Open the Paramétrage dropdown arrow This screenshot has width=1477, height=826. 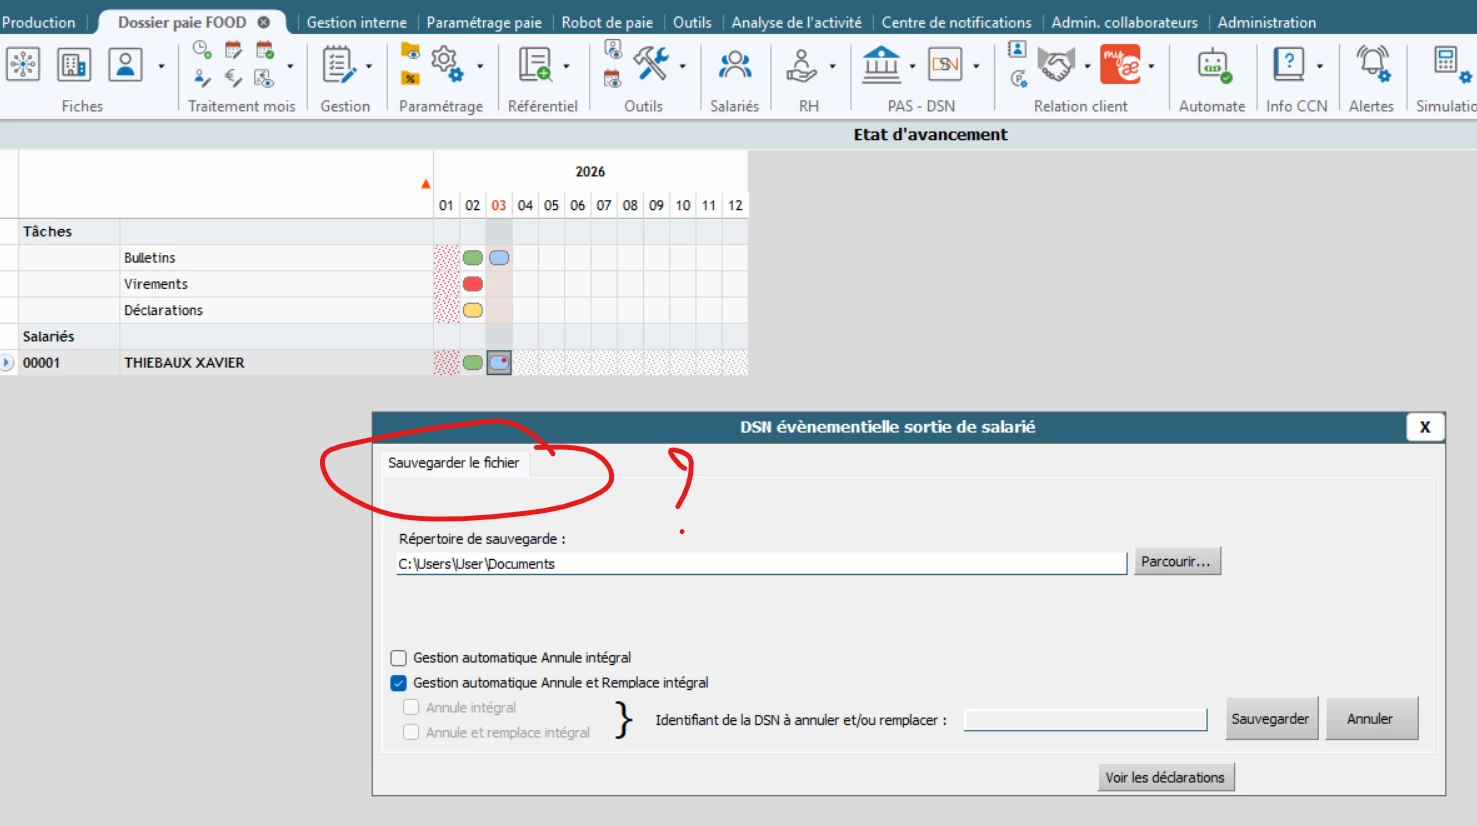[480, 67]
